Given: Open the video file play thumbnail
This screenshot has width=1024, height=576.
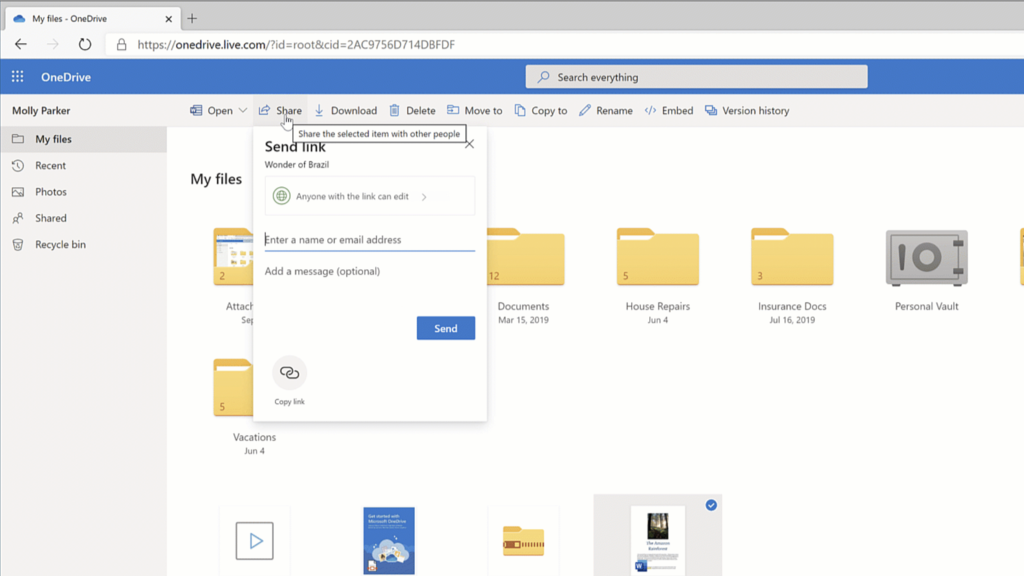Looking at the screenshot, I should pyautogui.click(x=255, y=541).
